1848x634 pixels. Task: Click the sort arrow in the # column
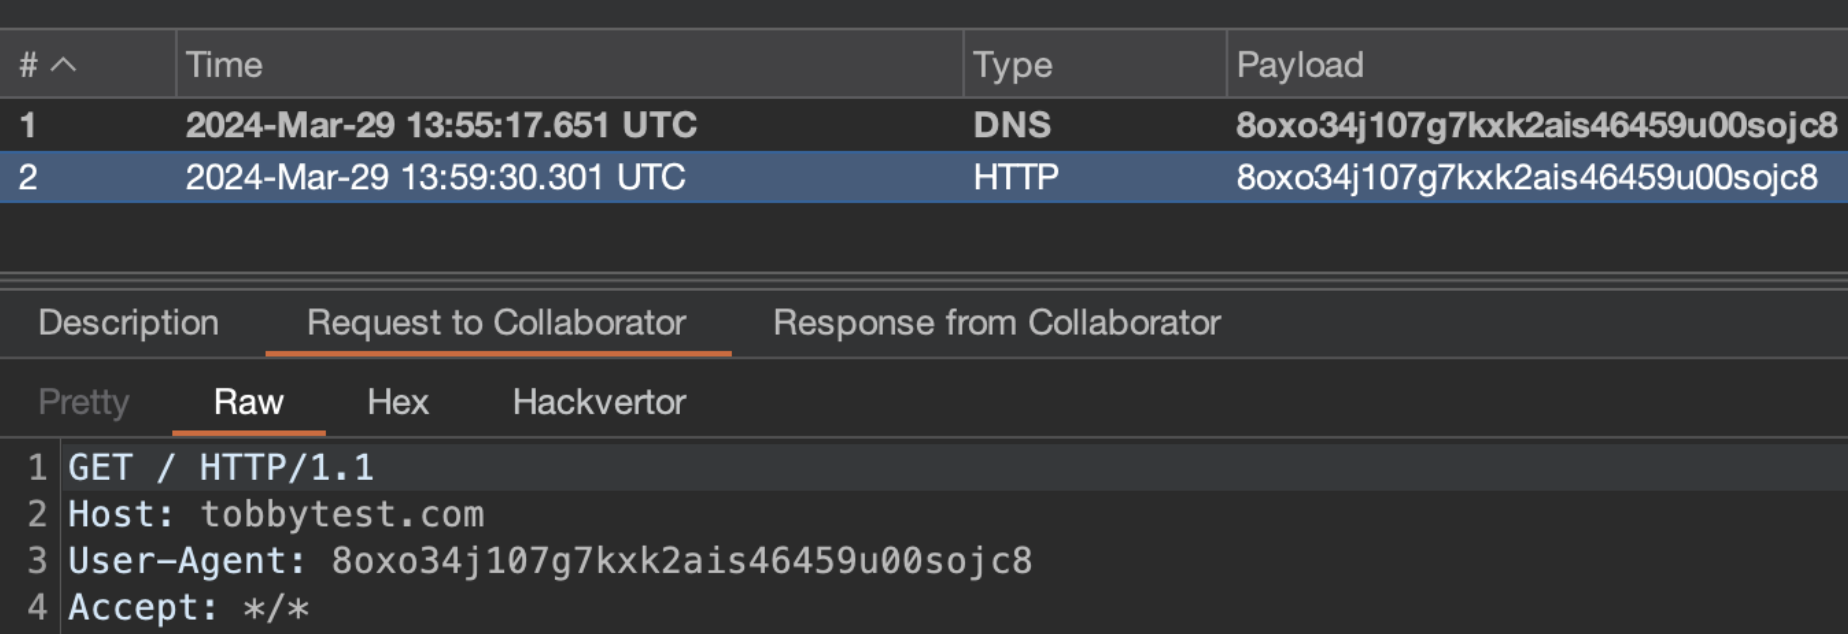pos(63,65)
